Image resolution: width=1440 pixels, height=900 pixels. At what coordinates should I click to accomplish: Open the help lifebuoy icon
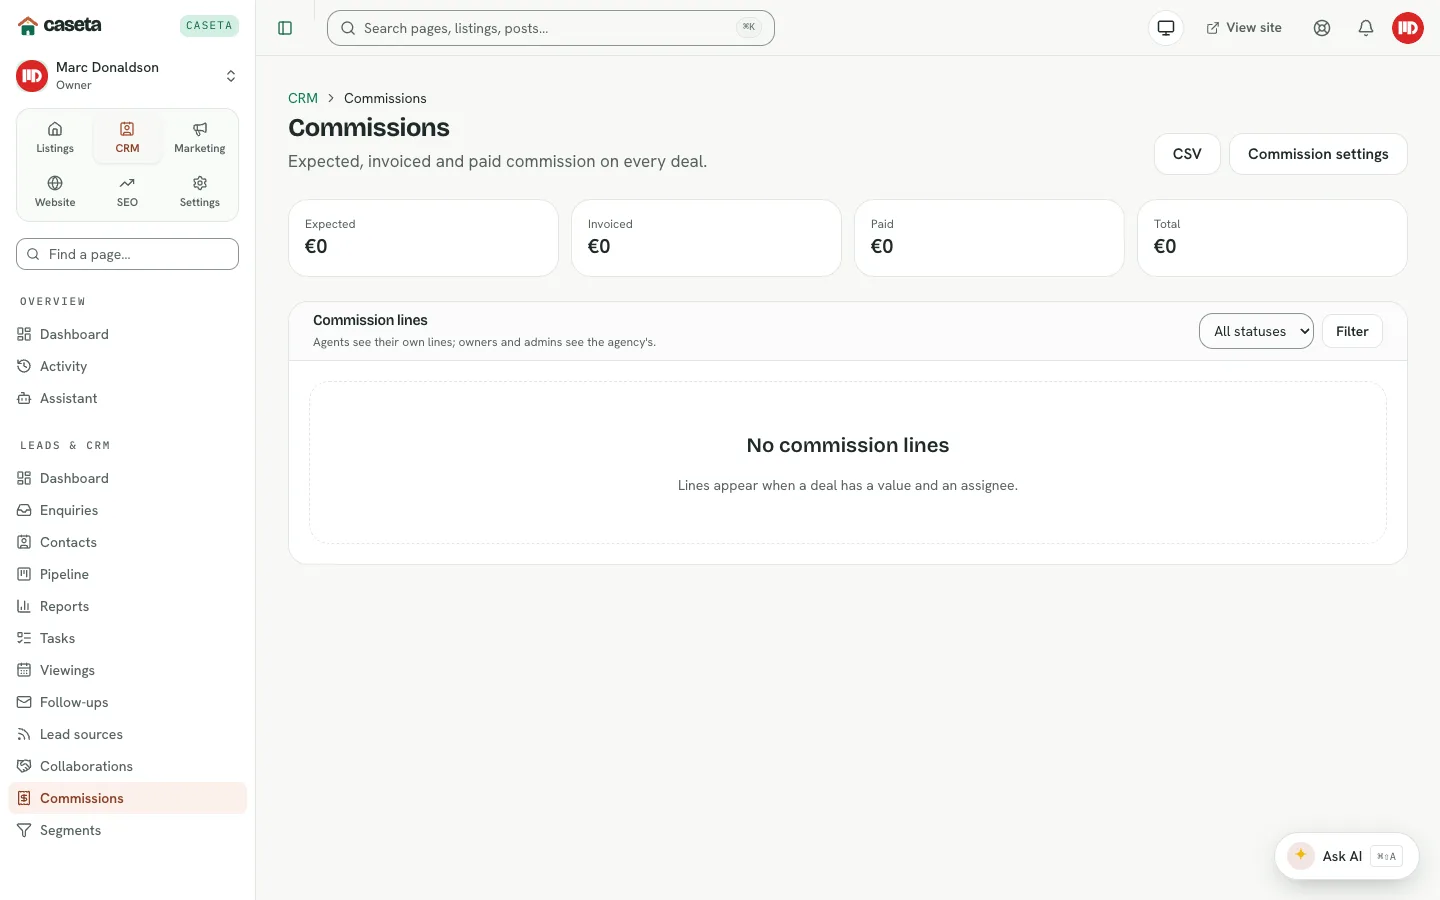click(1322, 28)
